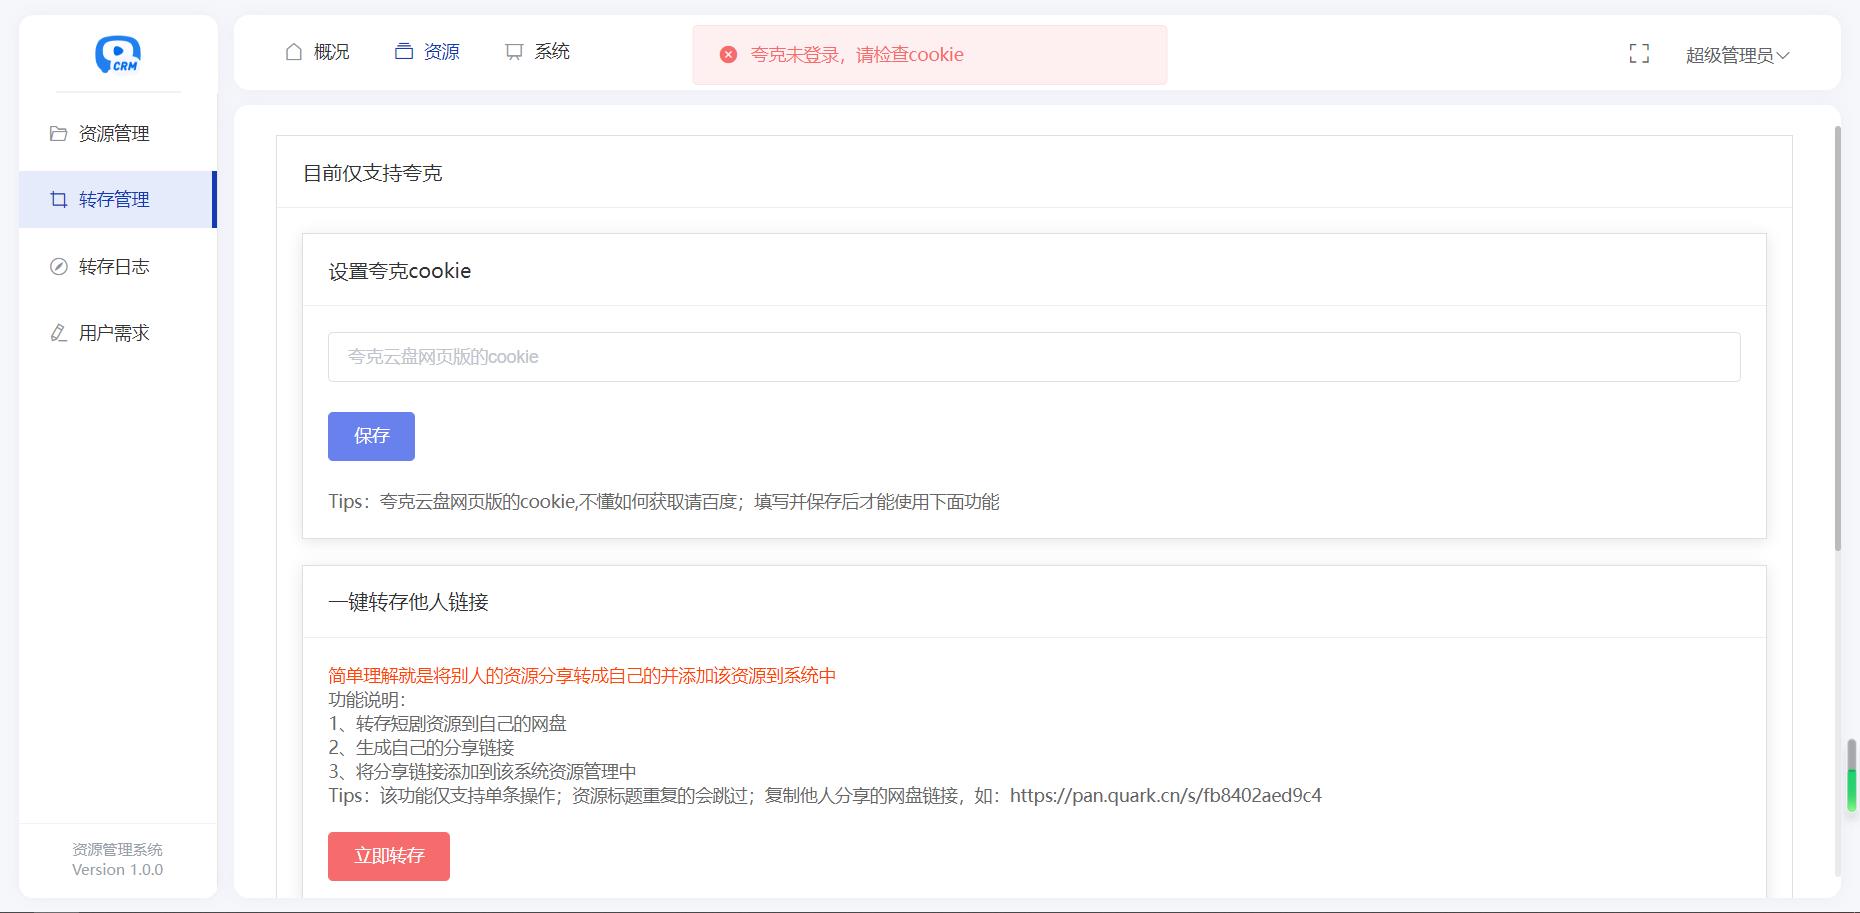
Task: Click the 设置夸克cookie card title
Action: [x=400, y=271]
